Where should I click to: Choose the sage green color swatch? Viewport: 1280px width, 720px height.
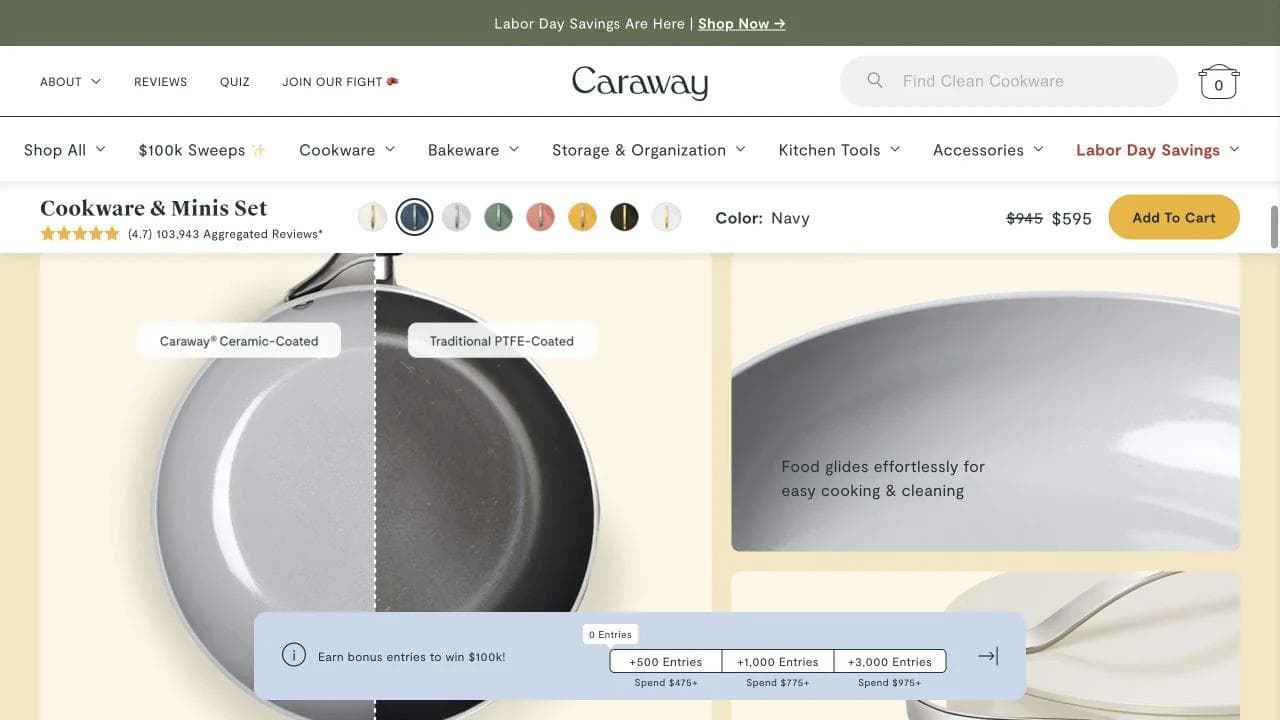click(498, 217)
